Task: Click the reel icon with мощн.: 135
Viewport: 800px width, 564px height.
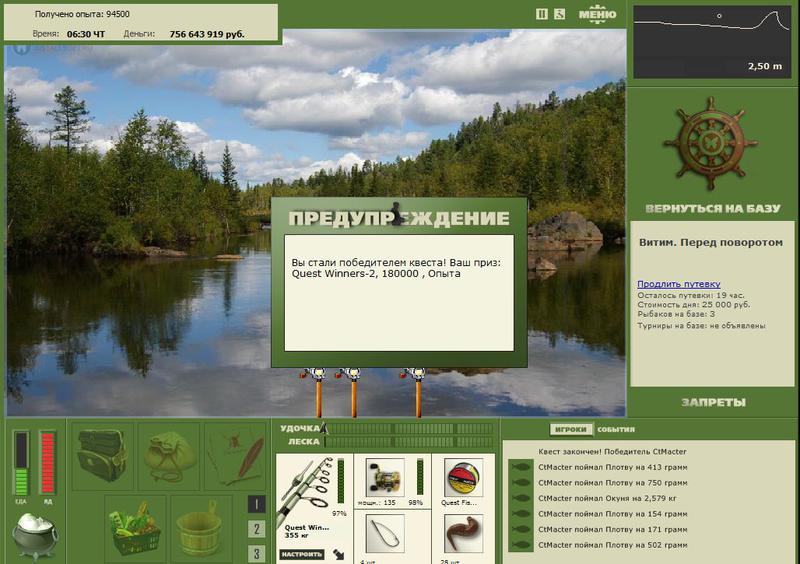Action: (385, 478)
